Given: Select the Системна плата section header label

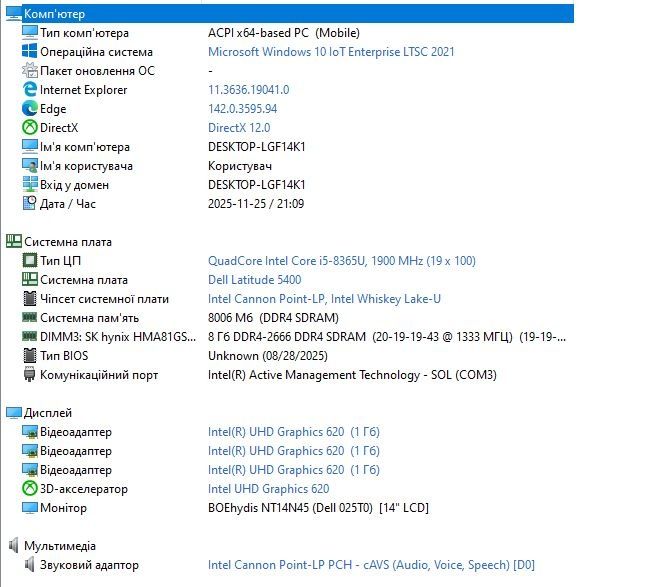Looking at the screenshot, I should pyautogui.click(x=68, y=242).
